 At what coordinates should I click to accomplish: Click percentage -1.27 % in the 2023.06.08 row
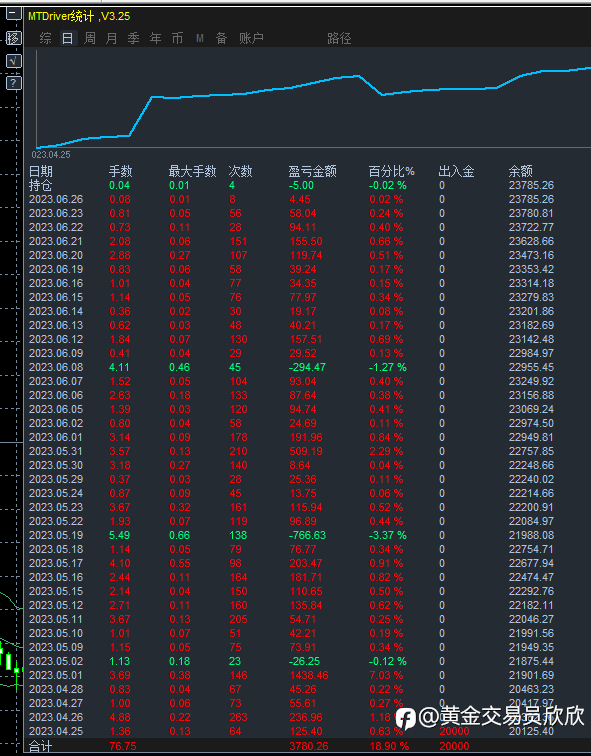388,367
